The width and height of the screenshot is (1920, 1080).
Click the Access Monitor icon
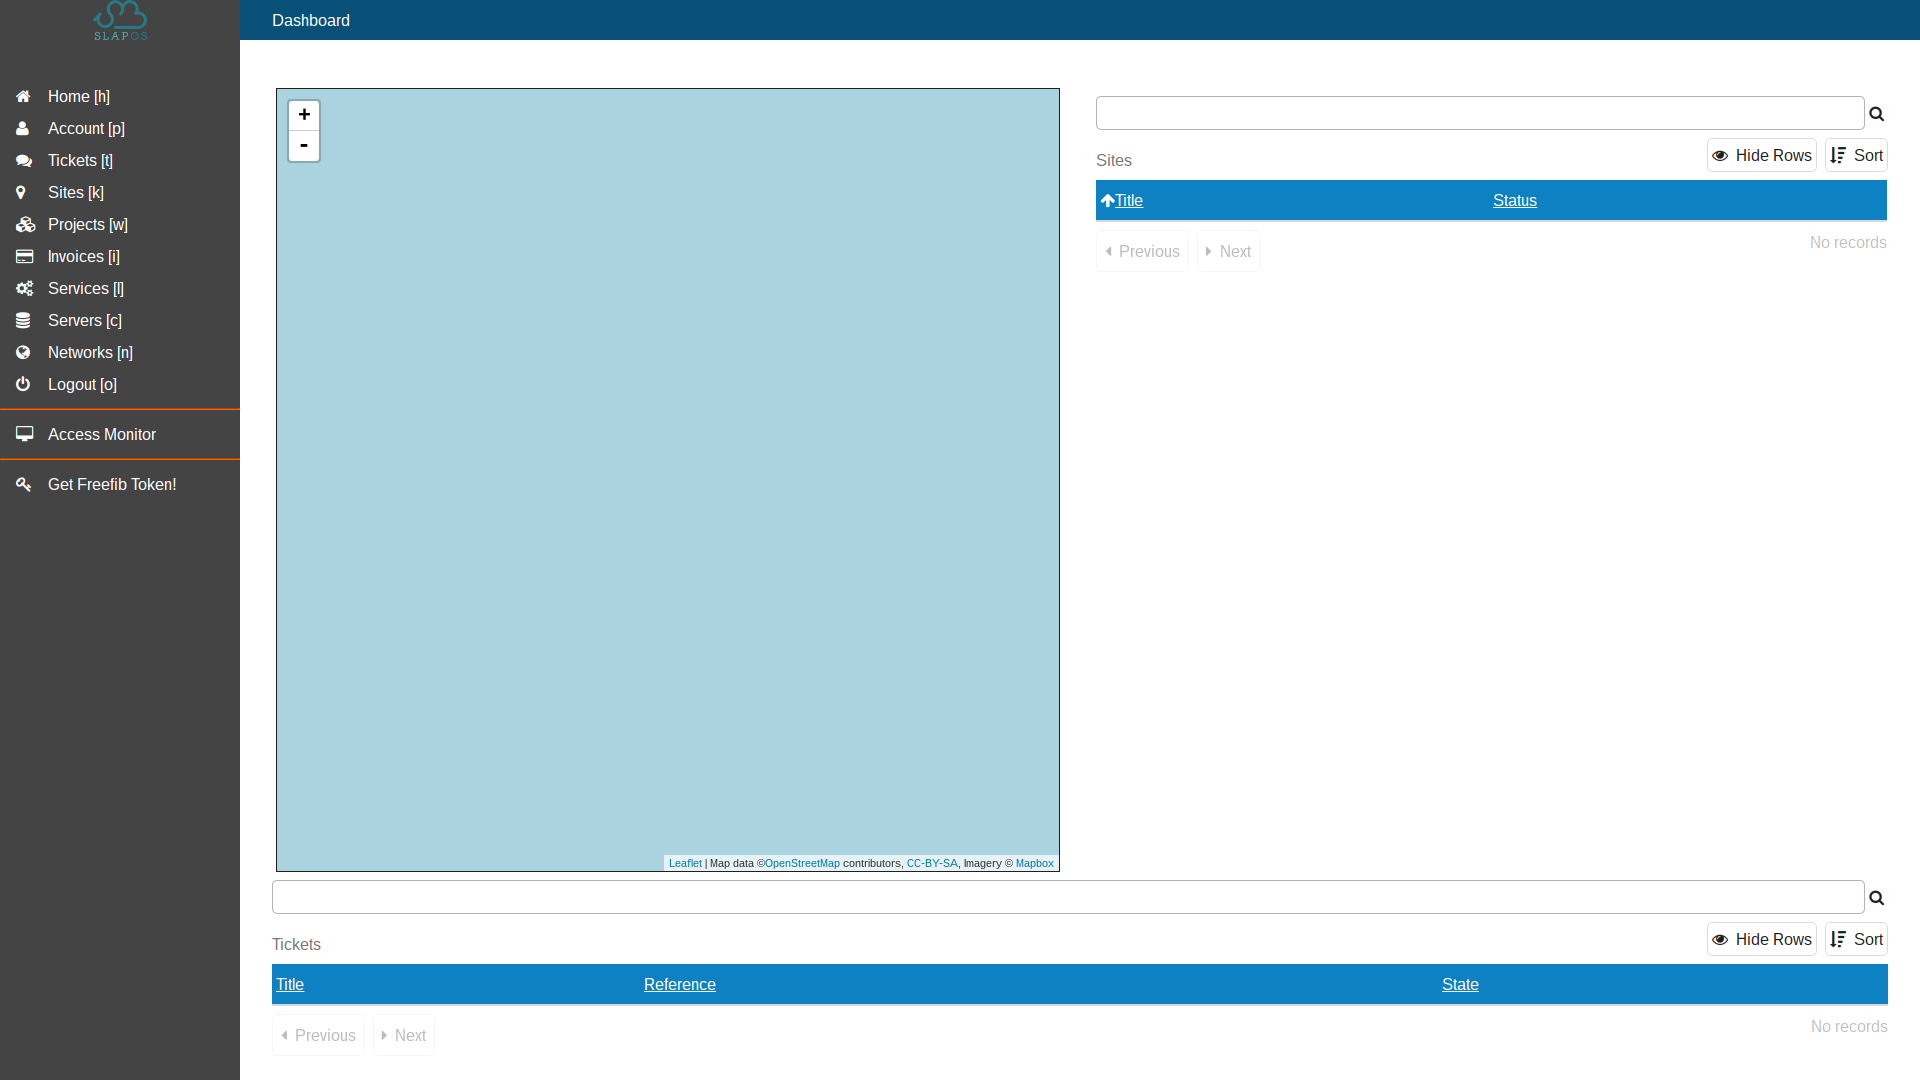pos(24,434)
